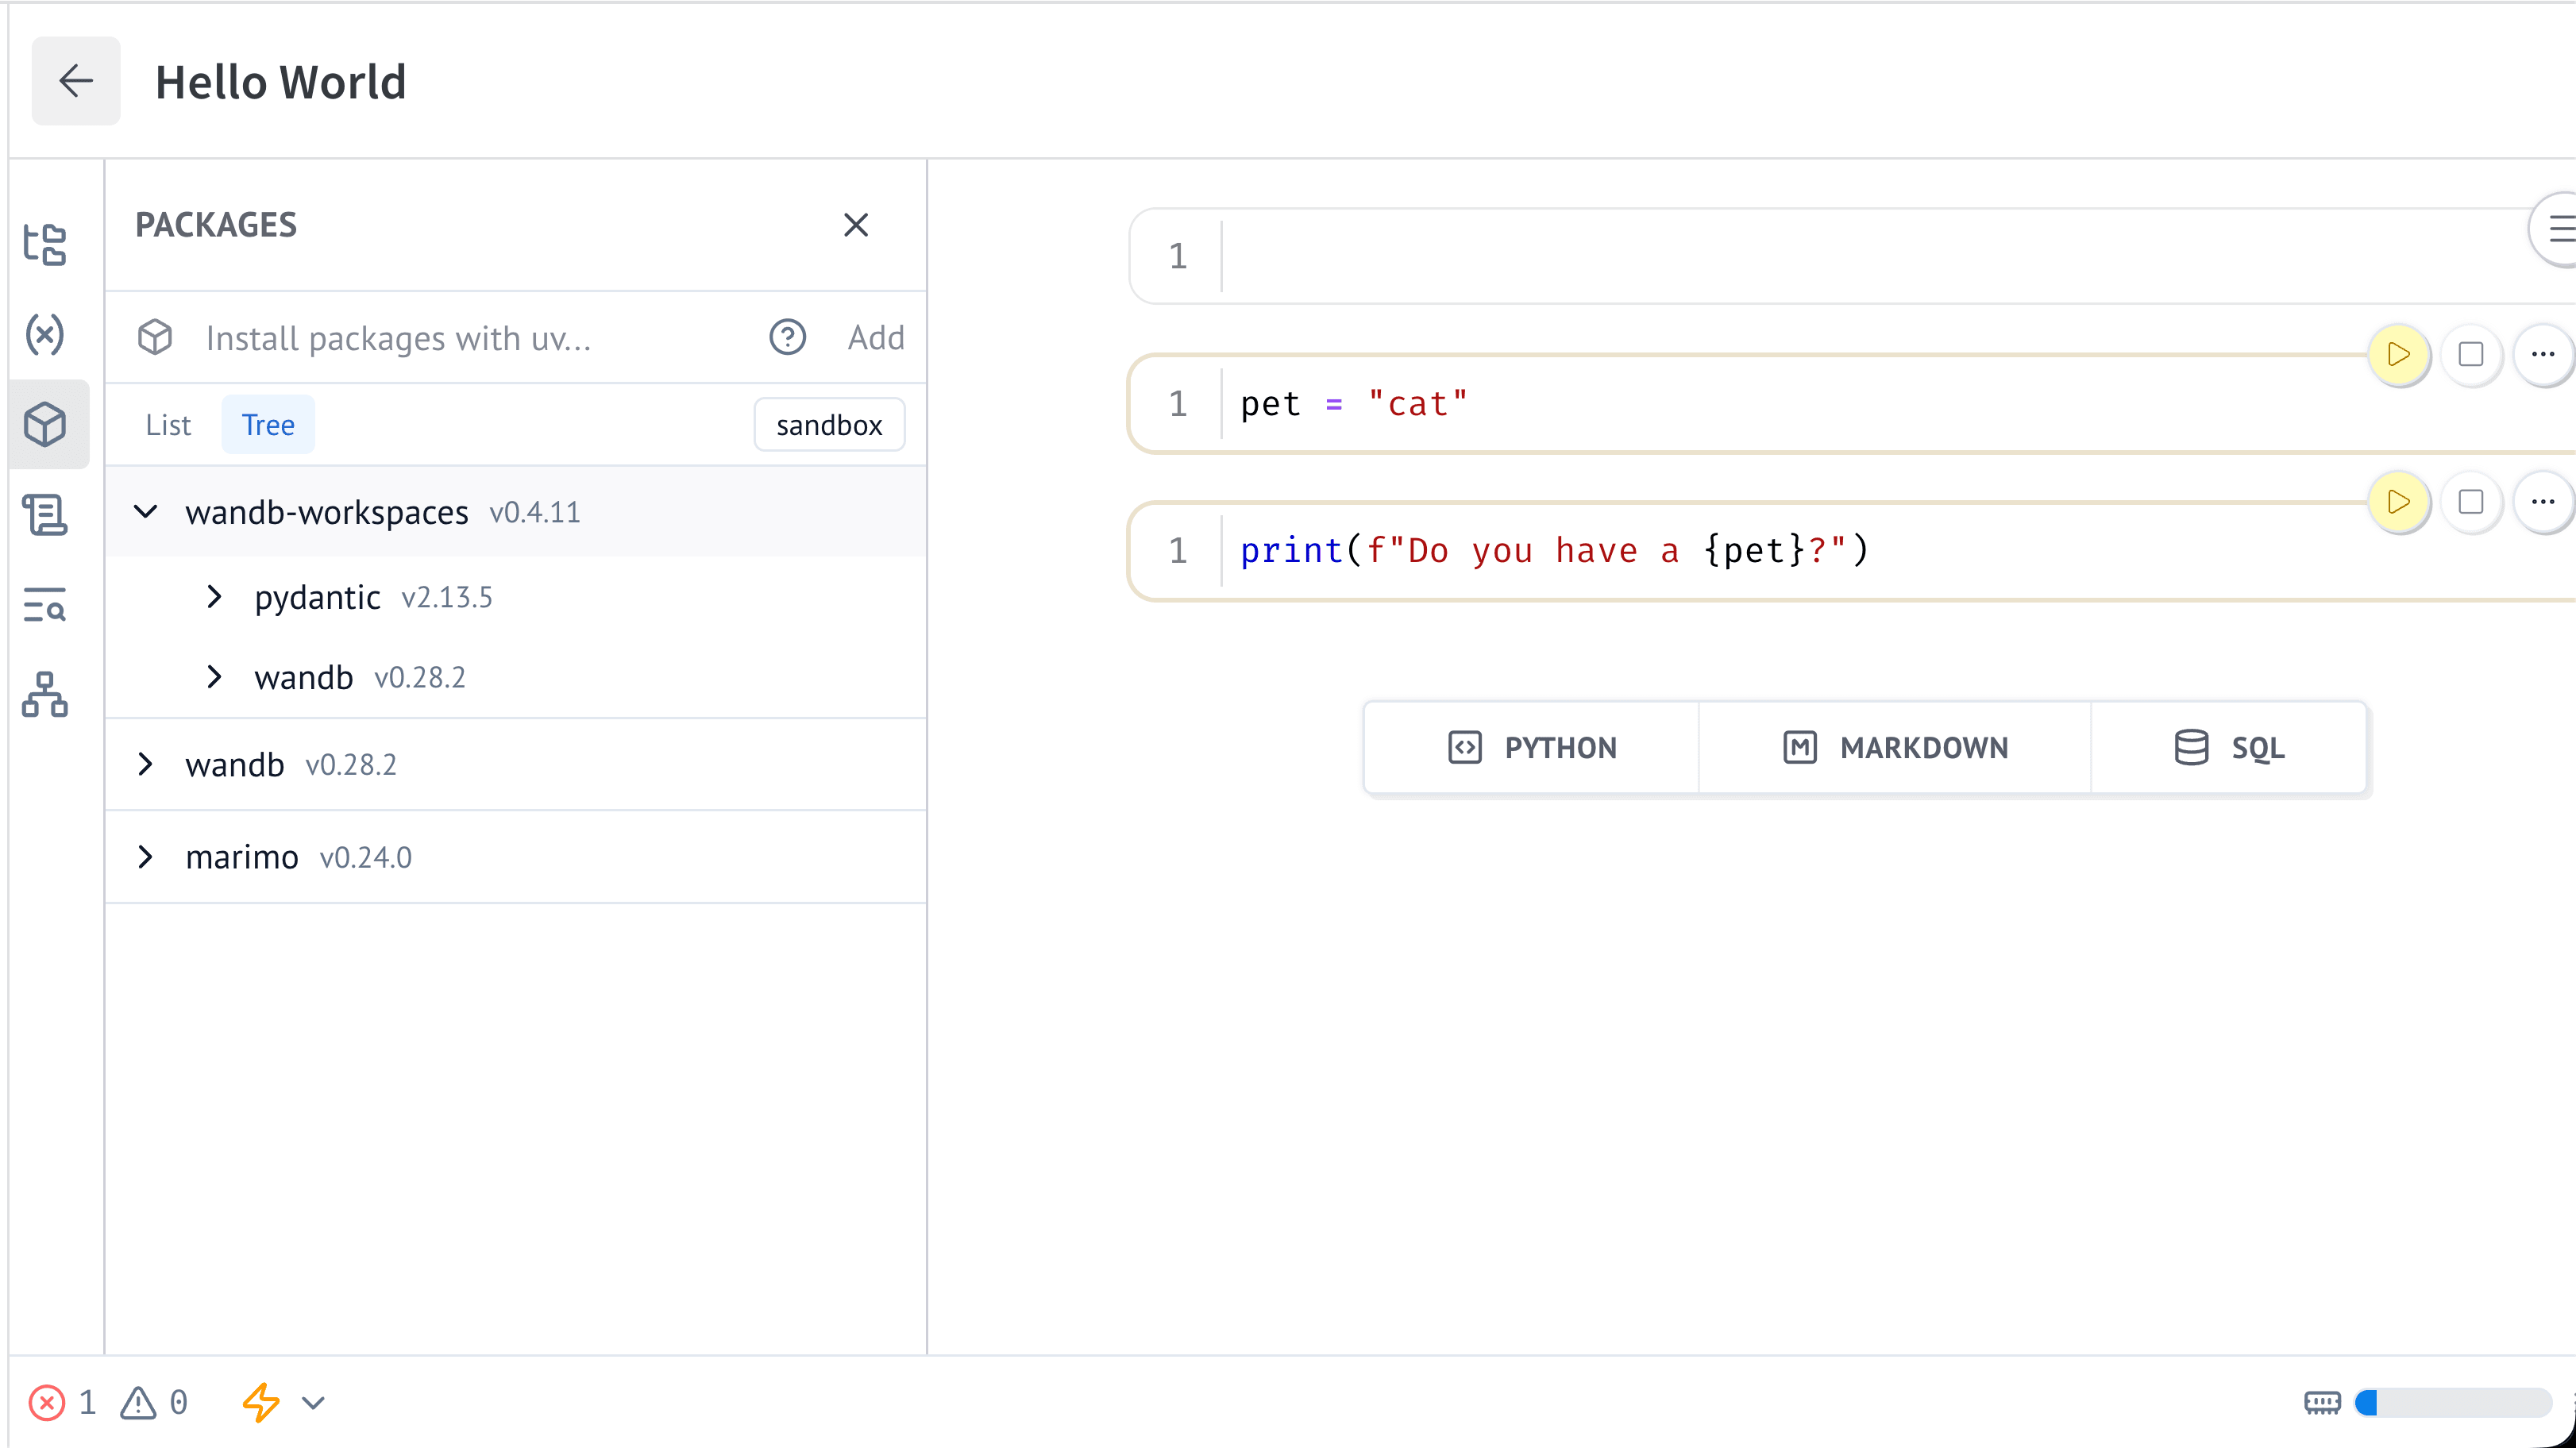Click the print f-string code line
The height and width of the screenshot is (1448, 2576).
tap(1555, 551)
